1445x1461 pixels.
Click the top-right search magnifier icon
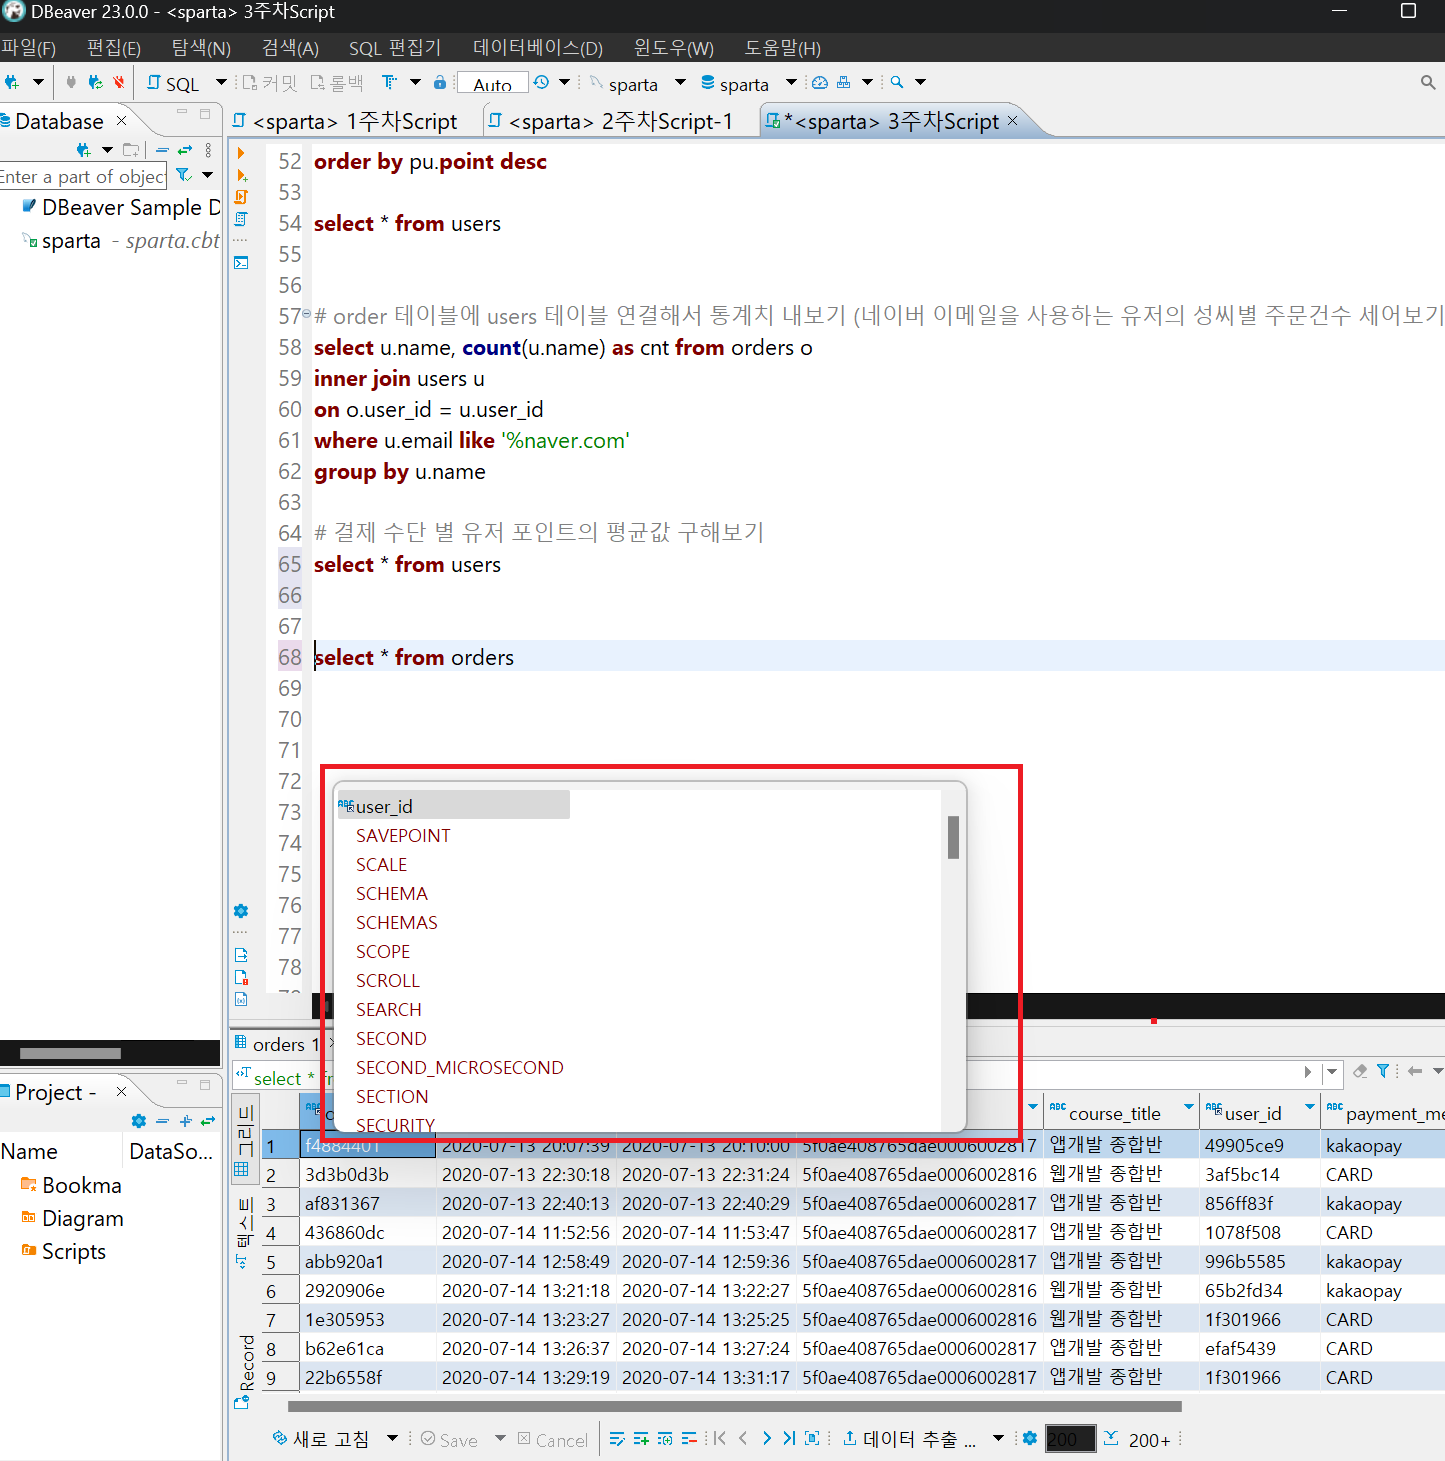tap(1428, 83)
